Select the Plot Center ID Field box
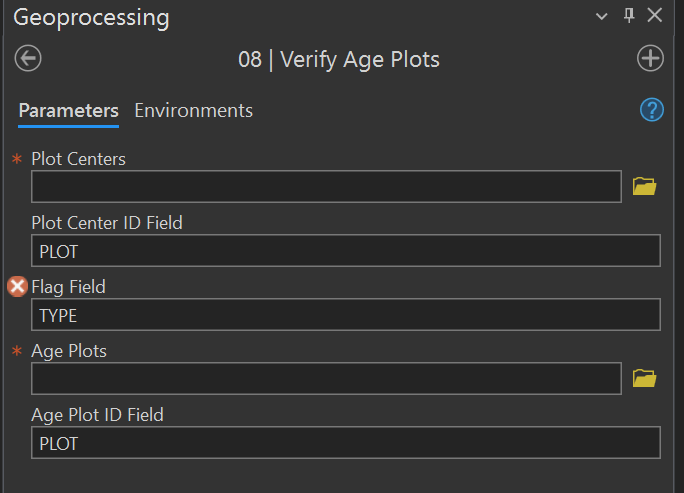684x493 pixels. click(345, 251)
